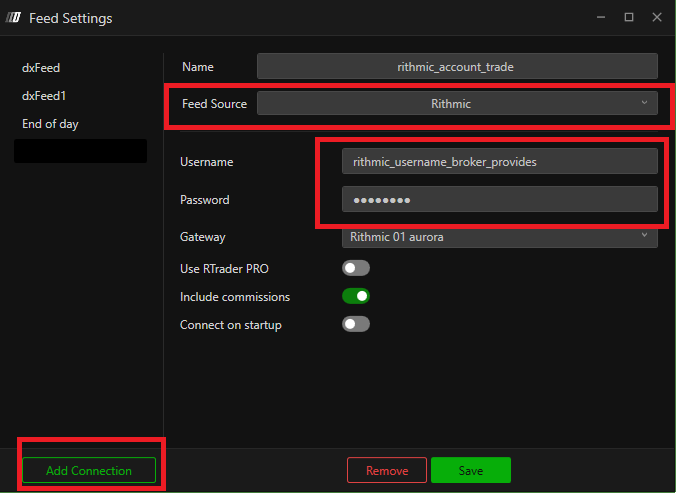The width and height of the screenshot is (676, 493).
Task: Toggle Use RTrader PRO switch
Action: pos(356,268)
